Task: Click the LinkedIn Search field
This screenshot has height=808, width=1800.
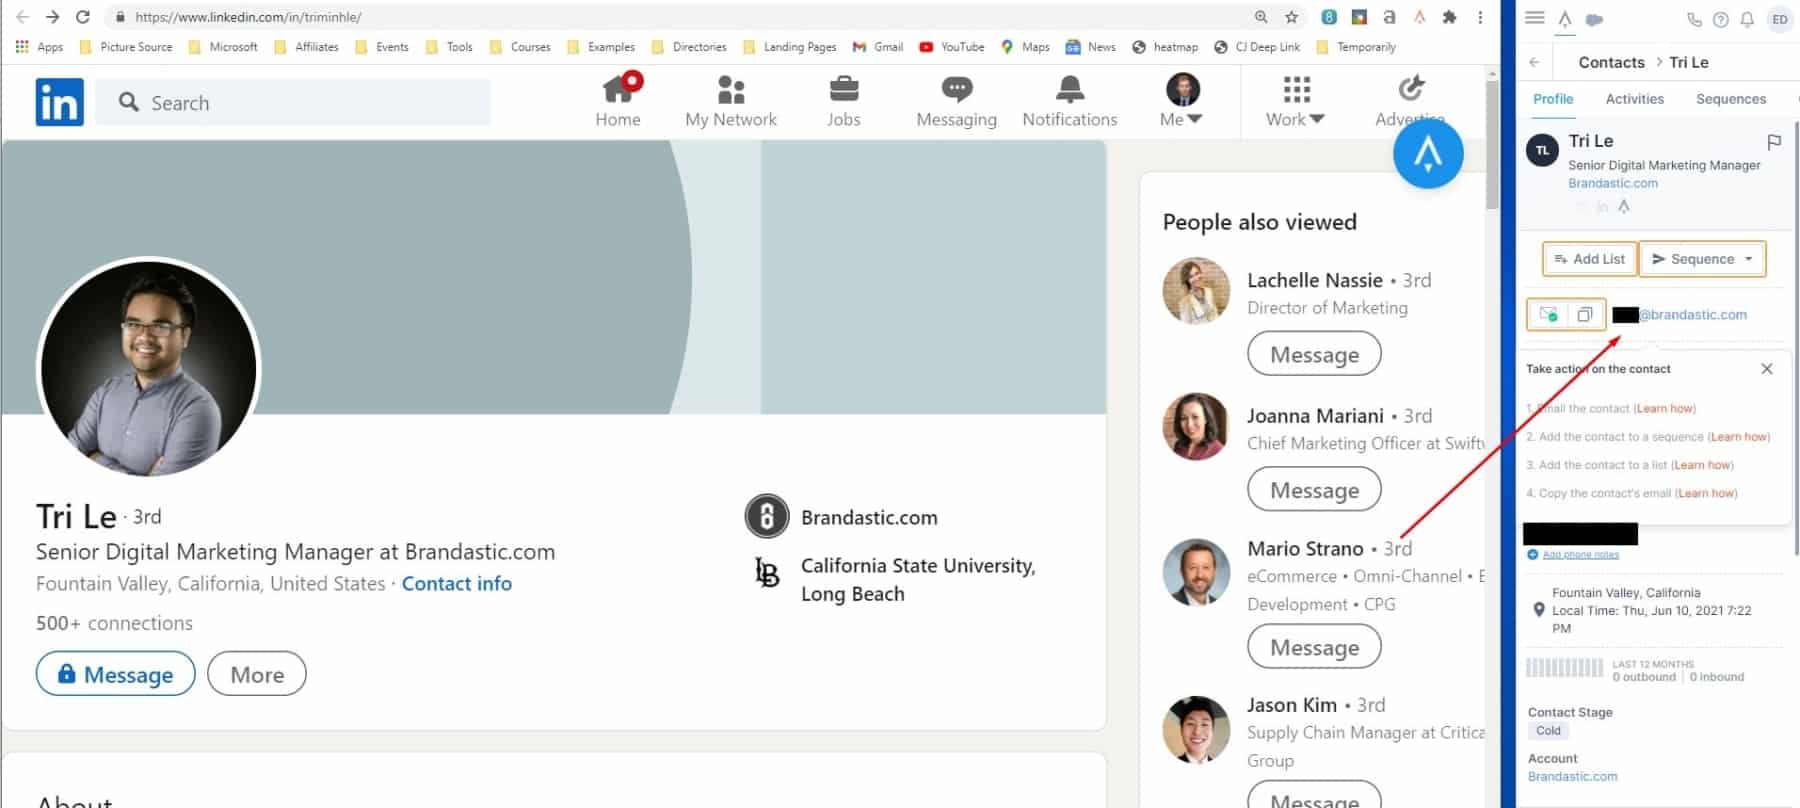Action: click(x=293, y=102)
